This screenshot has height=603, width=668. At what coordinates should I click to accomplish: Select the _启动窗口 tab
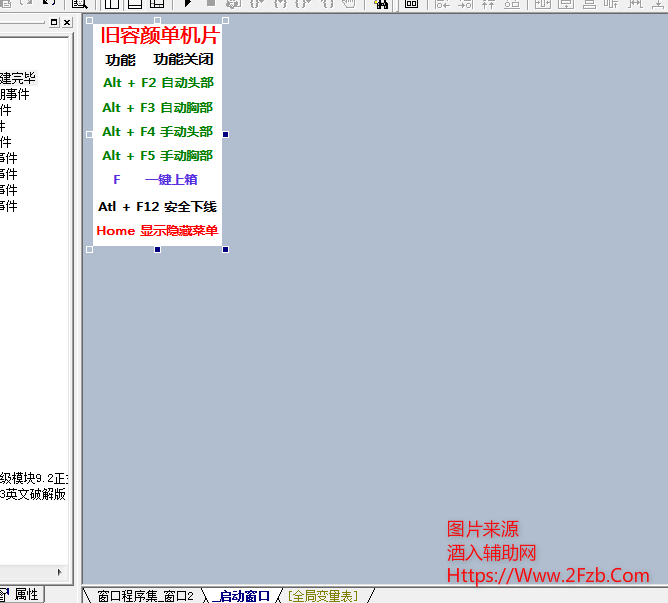click(242, 596)
